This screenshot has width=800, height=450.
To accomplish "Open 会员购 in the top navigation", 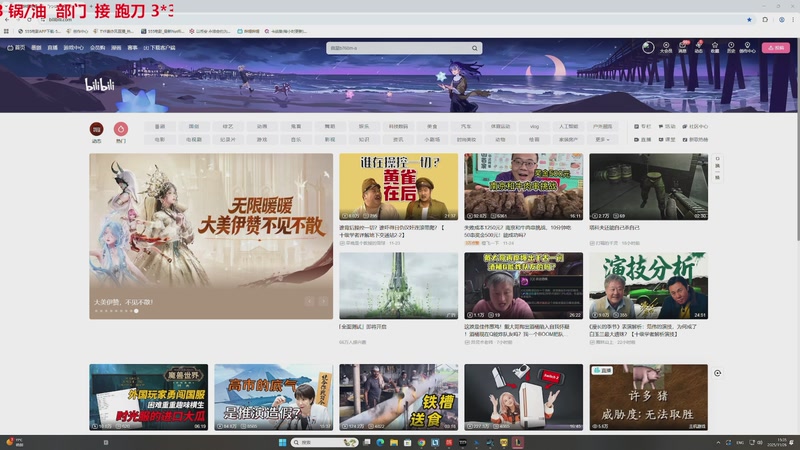I will (97, 47).
